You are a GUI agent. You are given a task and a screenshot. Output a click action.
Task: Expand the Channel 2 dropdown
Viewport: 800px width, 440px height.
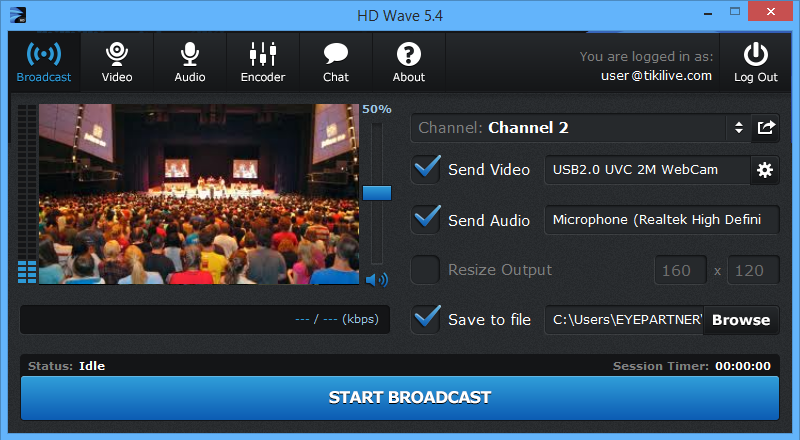(580, 128)
